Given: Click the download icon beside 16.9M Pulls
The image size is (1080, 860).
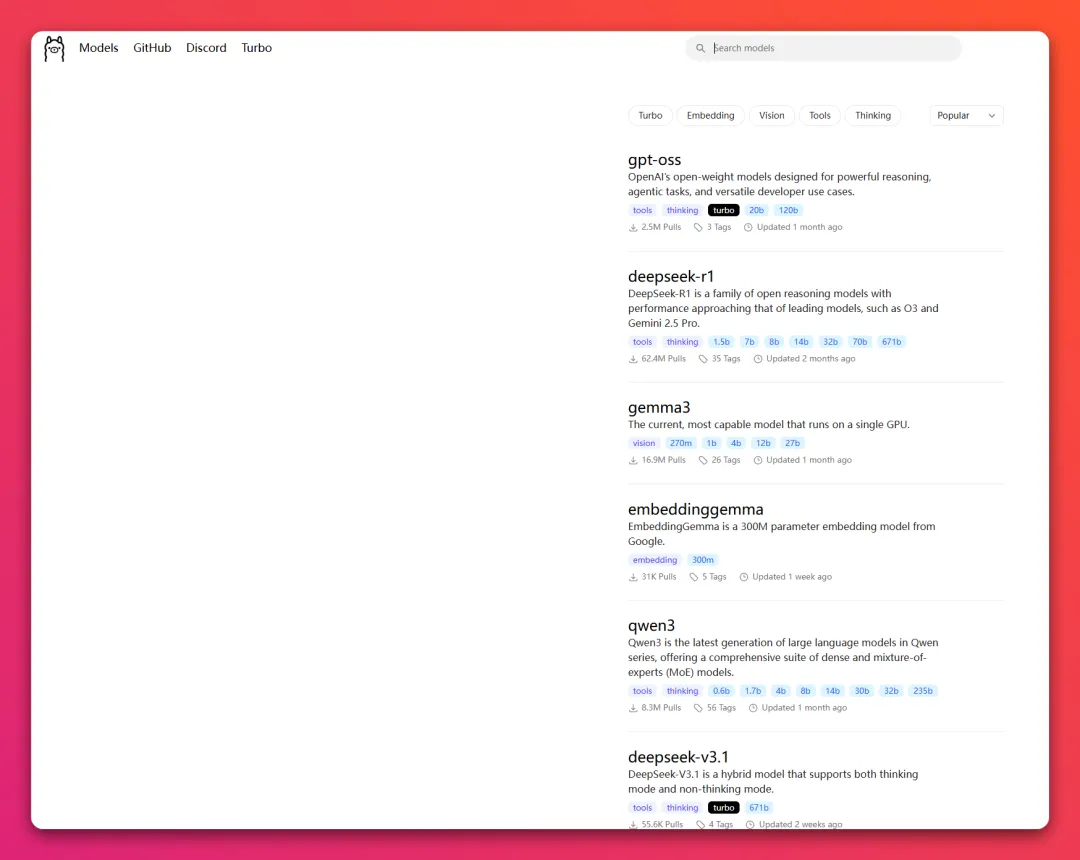Looking at the screenshot, I should [x=633, y=460].
